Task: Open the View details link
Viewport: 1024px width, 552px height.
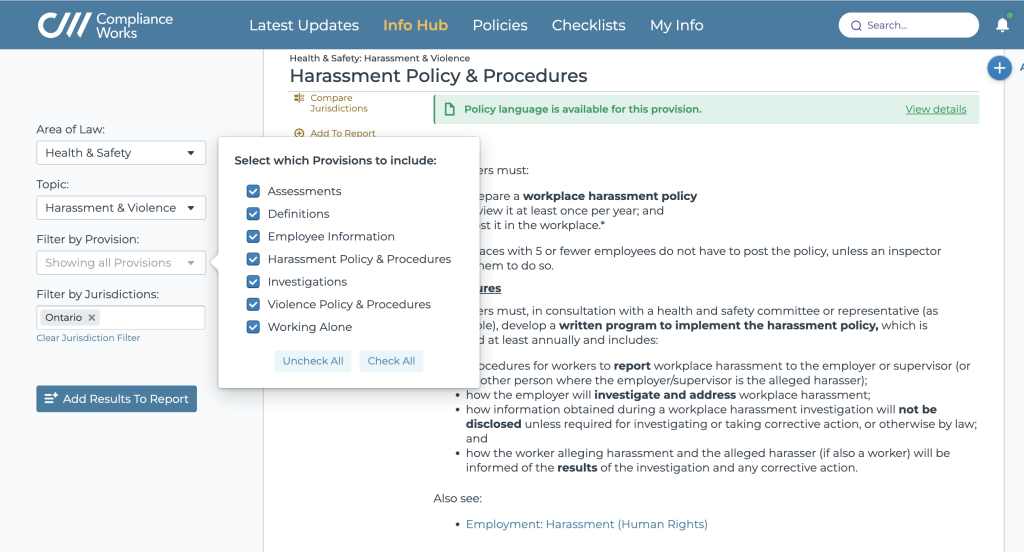Action: pyautogui.click(x=935, y=109)
